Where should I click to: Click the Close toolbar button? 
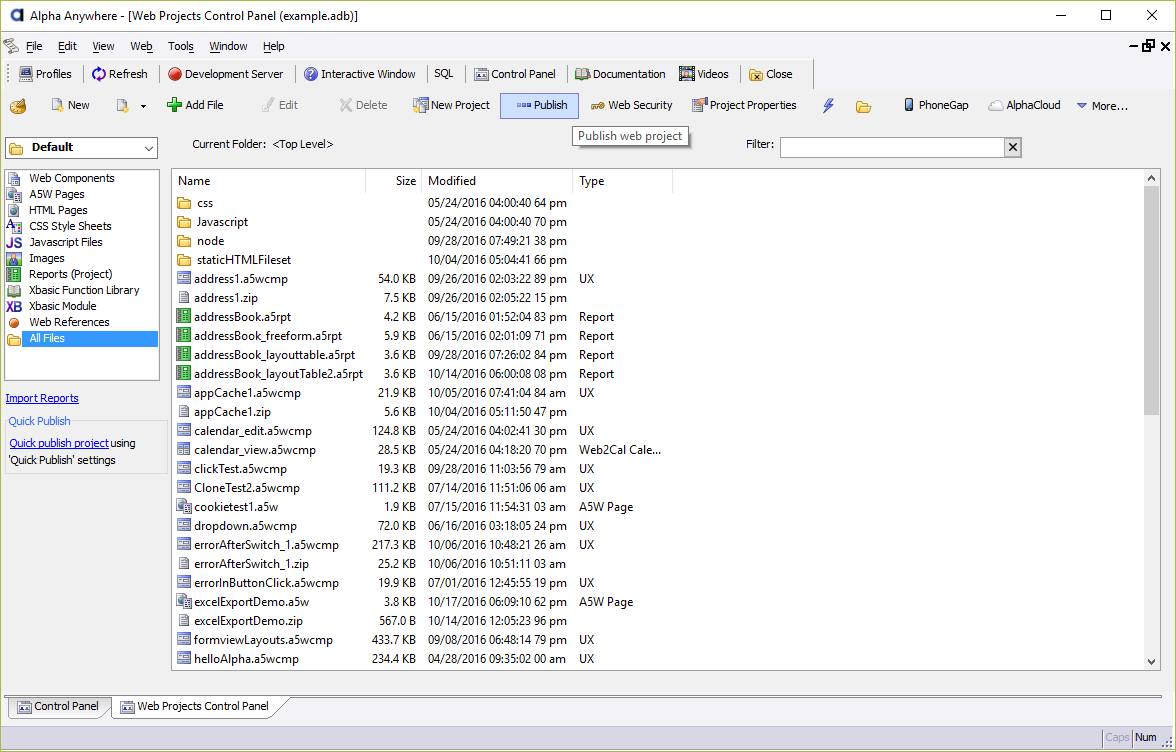(x=770, y=74)
